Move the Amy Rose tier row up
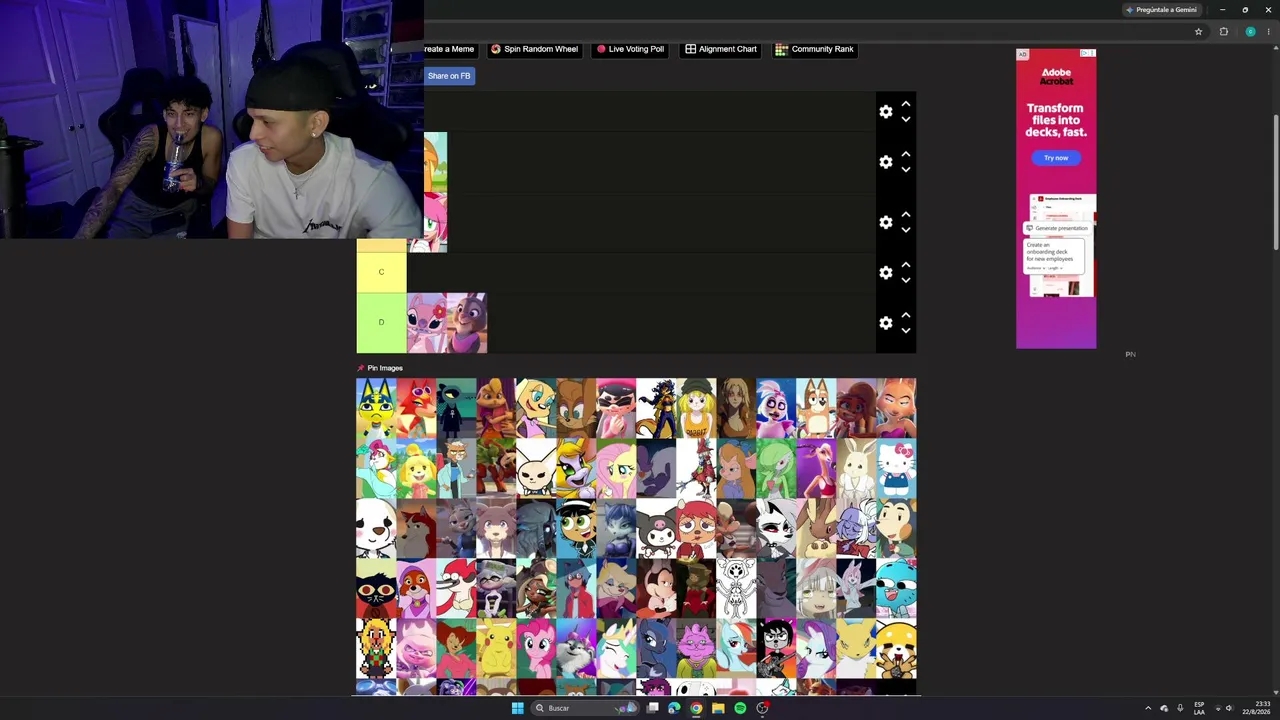 [x=906, y=214]
